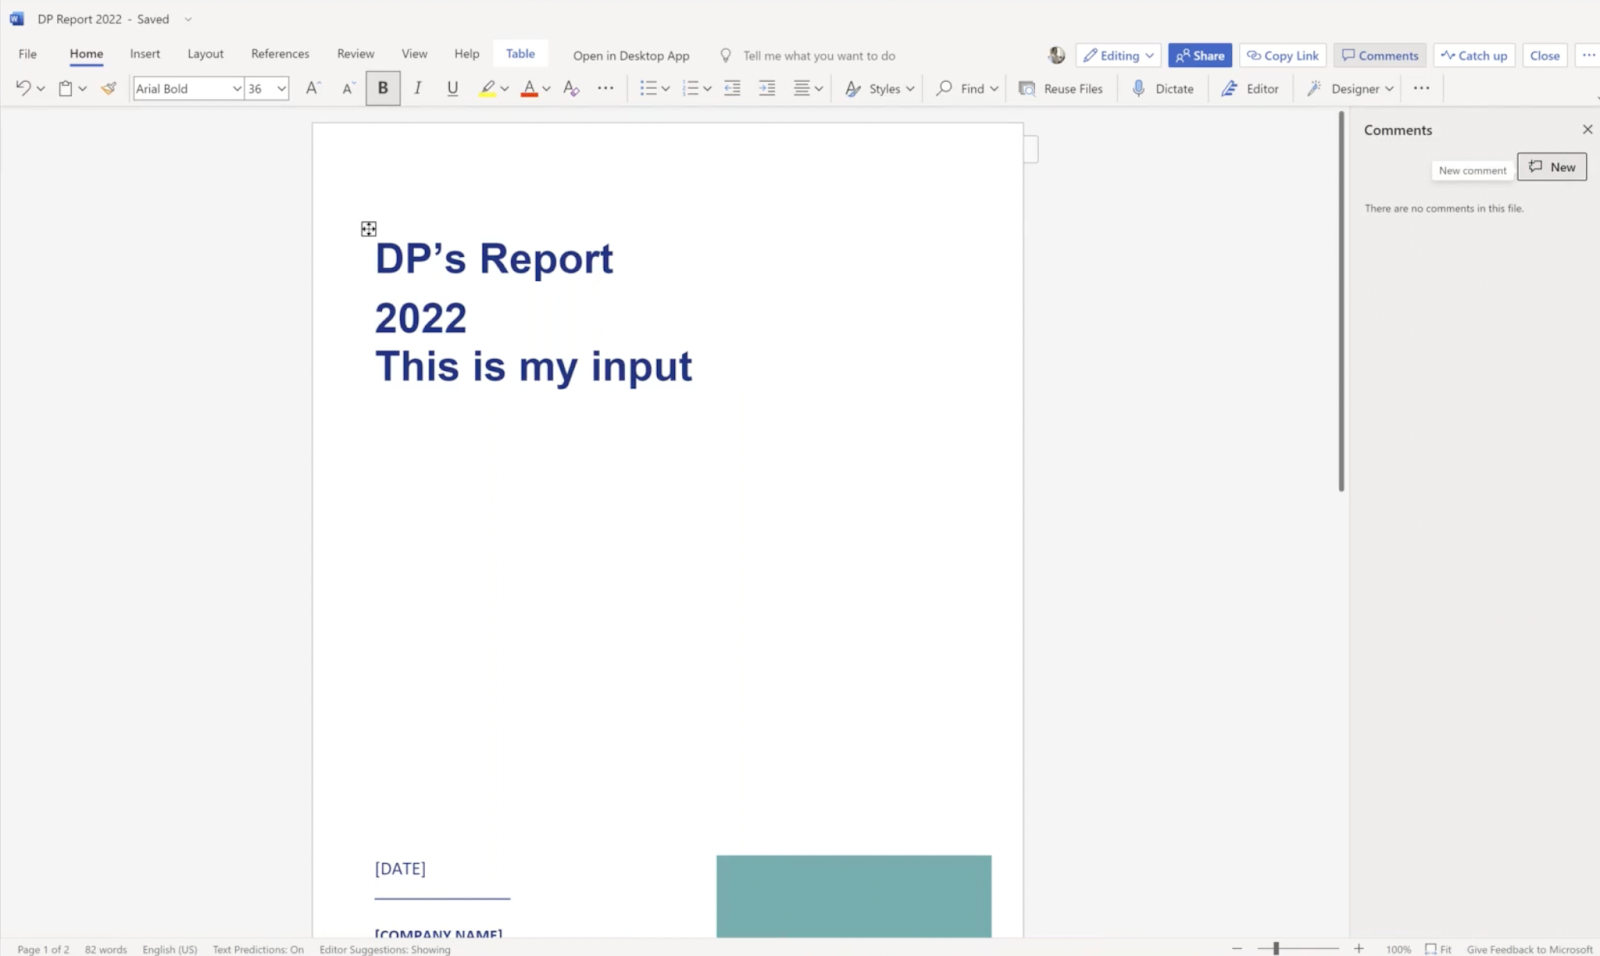This screenshot has height=956, width=1600.
Task: Click the Share button
Action: tap(1200, 56)
